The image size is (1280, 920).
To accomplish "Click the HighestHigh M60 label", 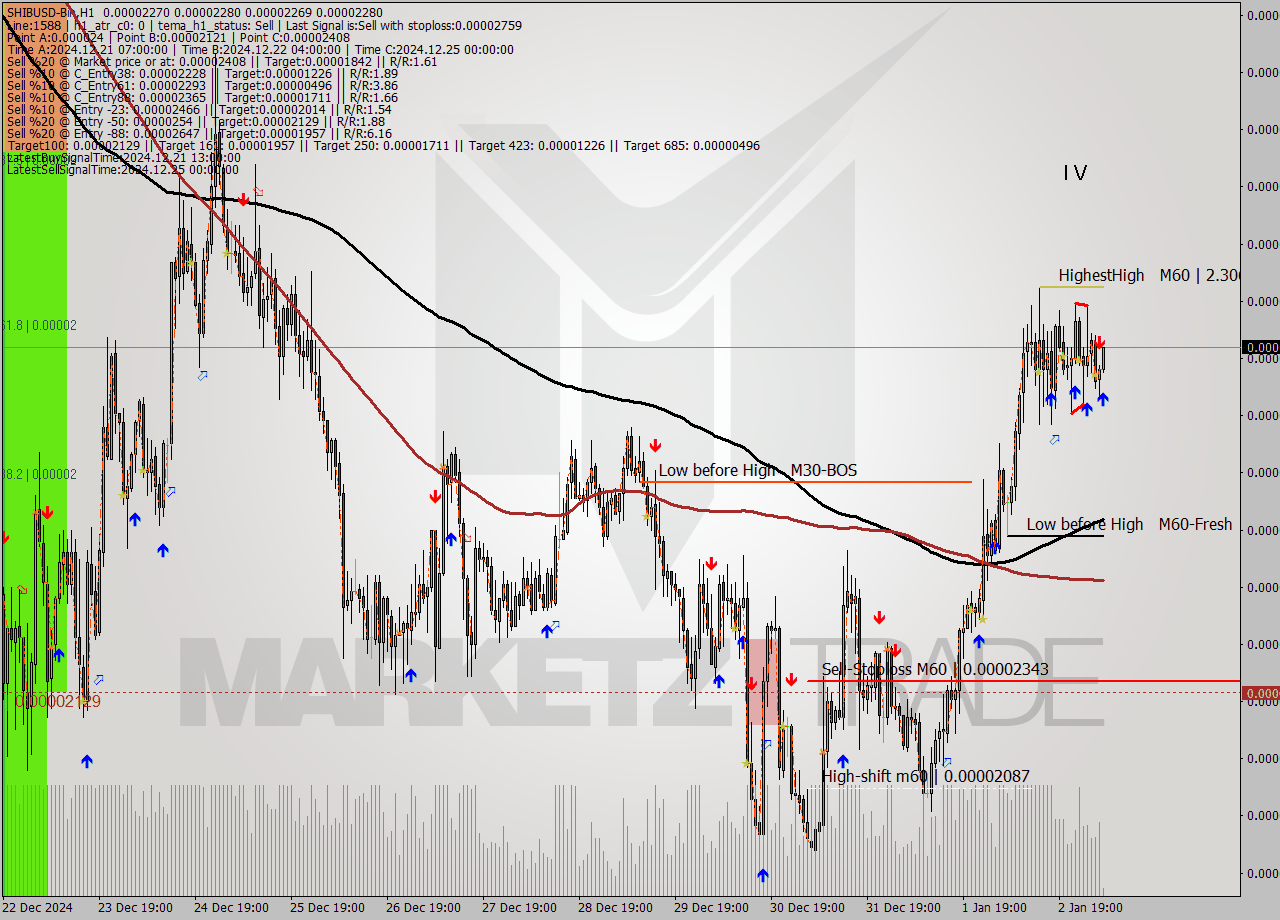I will pyautogui.click(x=1148, y=275).
